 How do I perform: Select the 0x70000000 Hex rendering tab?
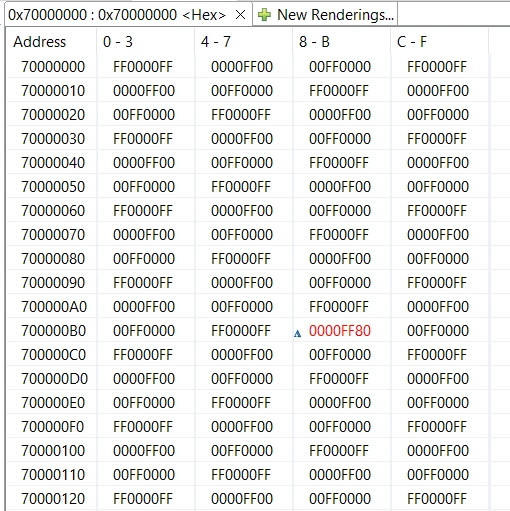pyautogui.click(x=128, y=15)
